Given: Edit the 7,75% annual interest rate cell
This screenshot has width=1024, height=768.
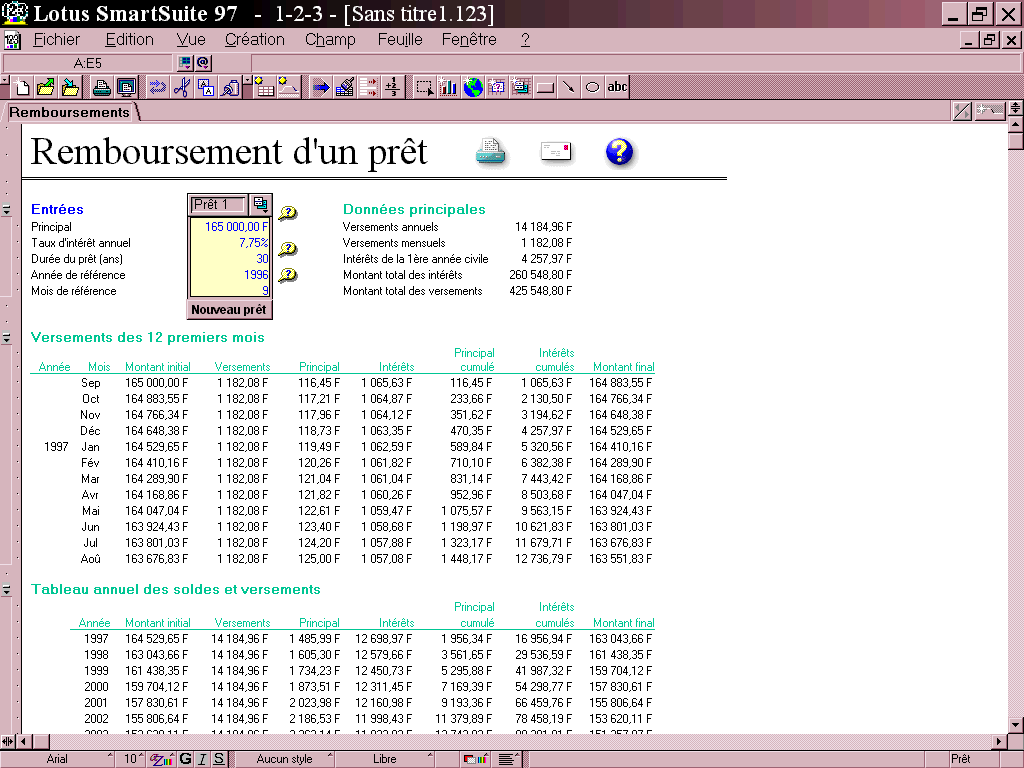Looking at the screenshot, I should 229,243.
